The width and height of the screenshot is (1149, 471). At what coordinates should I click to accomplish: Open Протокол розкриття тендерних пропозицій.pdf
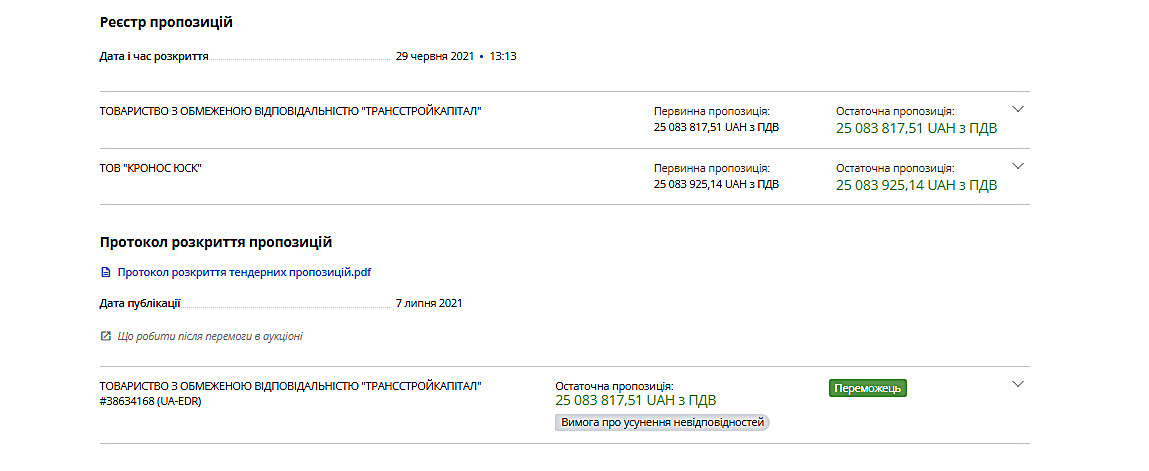(245, 272)
